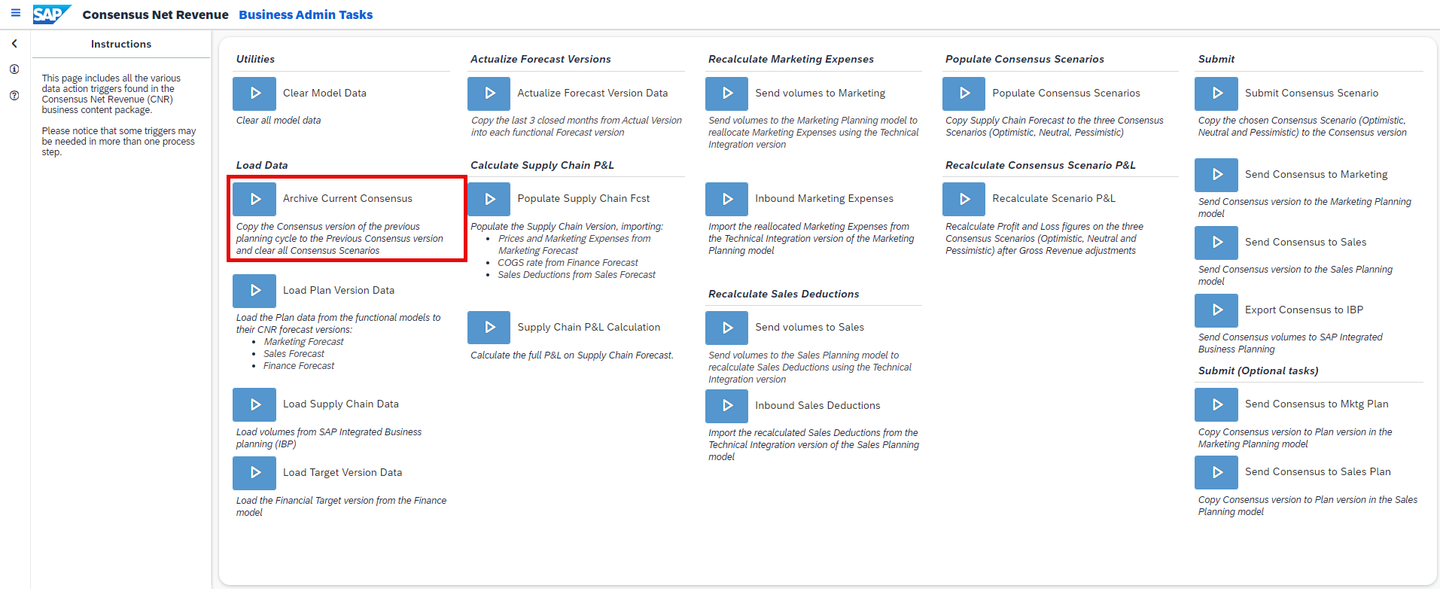The image size is (1440, 589).
Task: Run the Export Consensus to IBP trigger
Action: (x=1216, y=310)
